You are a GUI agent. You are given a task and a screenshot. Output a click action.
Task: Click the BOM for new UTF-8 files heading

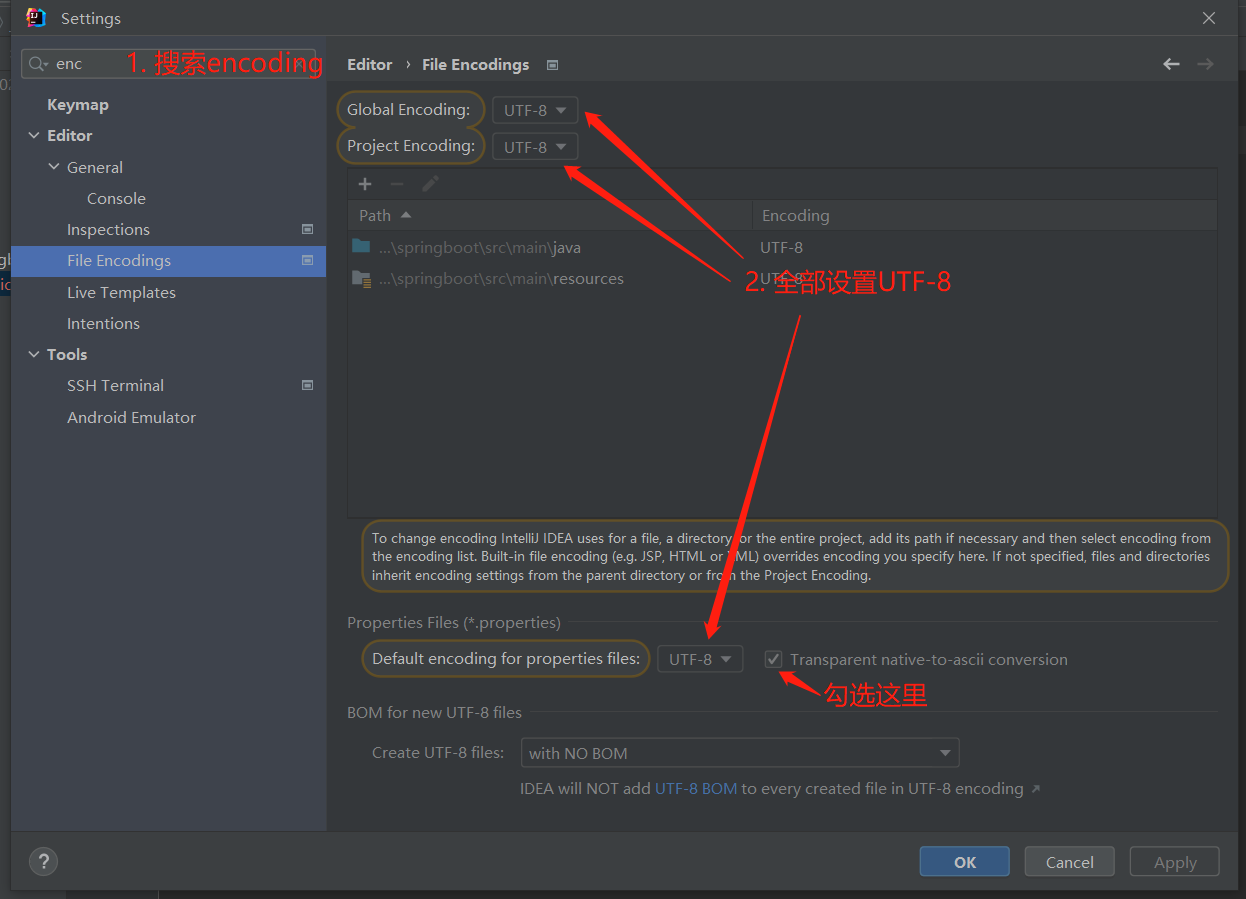point(434,713)
